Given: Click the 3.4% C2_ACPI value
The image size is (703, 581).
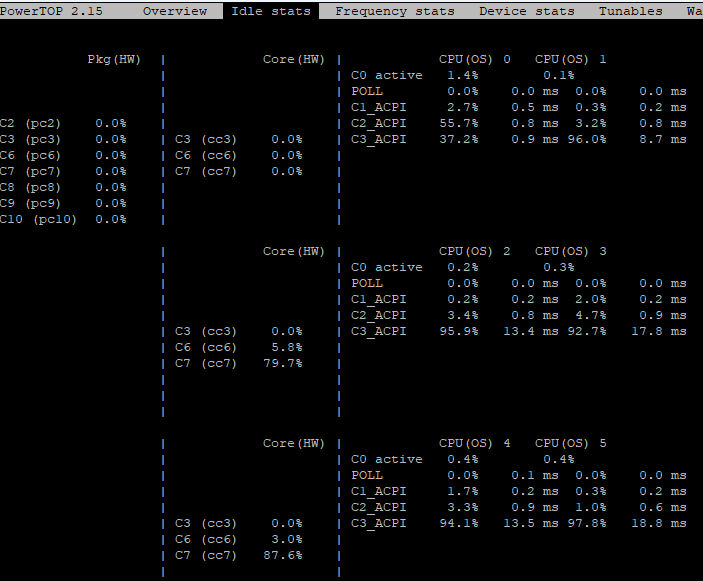Looking at the screenshot, I should 463,316.
